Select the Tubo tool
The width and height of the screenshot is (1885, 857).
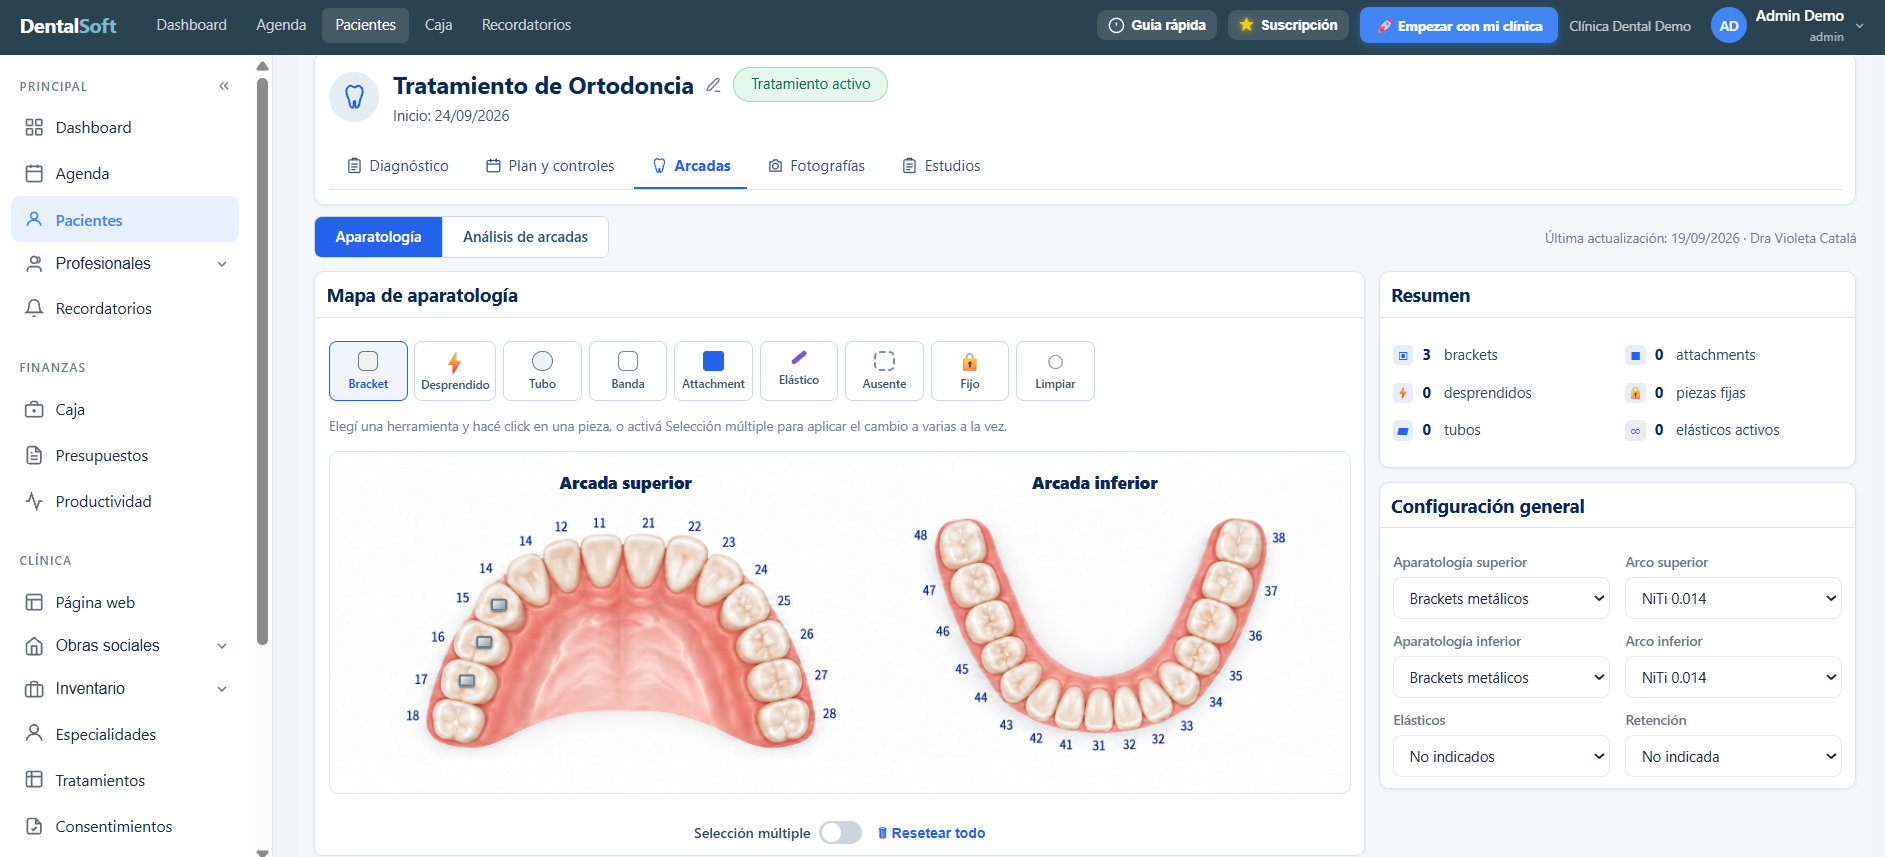click(542, 371)
